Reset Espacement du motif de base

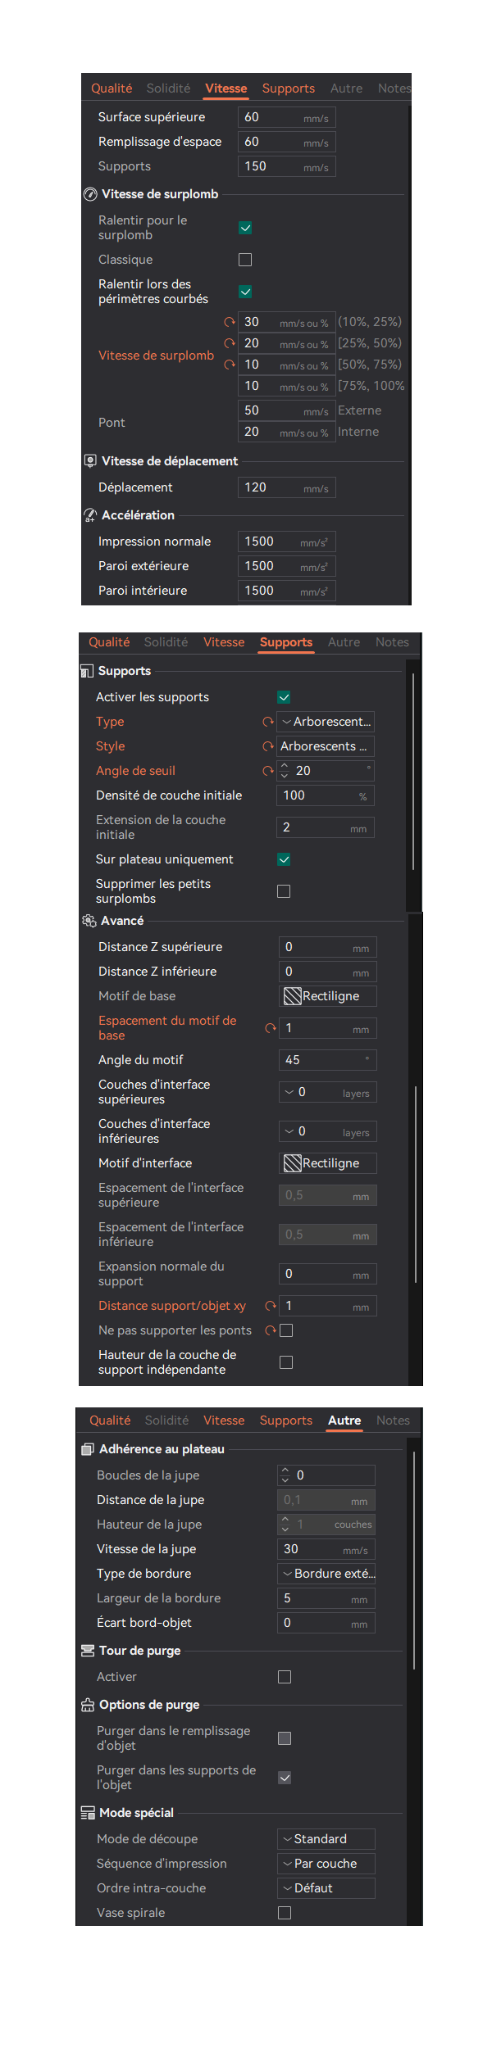[x=270, y=1028]
